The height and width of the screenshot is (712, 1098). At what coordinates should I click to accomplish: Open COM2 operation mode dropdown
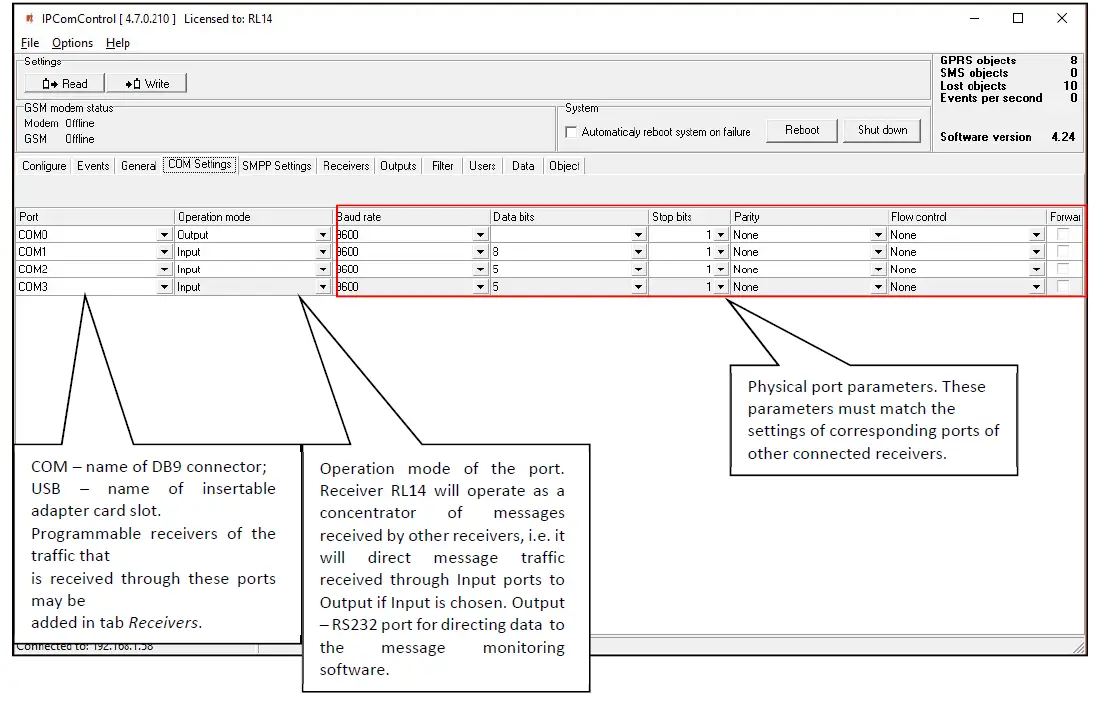click(x=322, y=270)
